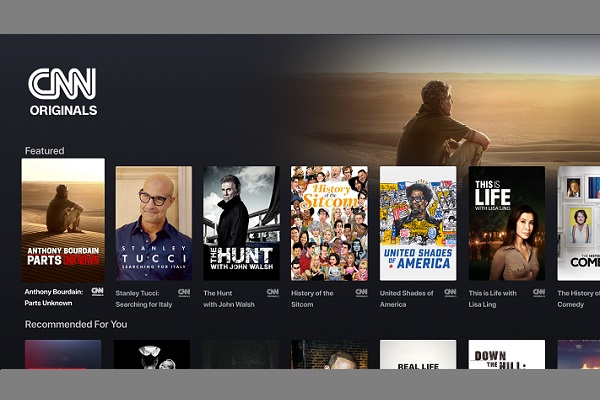Image resolution: width=600 pixels, height=400 pixels.
Task: Click CNN badge beside The Hunt title
Action: (x=273, y=293)
